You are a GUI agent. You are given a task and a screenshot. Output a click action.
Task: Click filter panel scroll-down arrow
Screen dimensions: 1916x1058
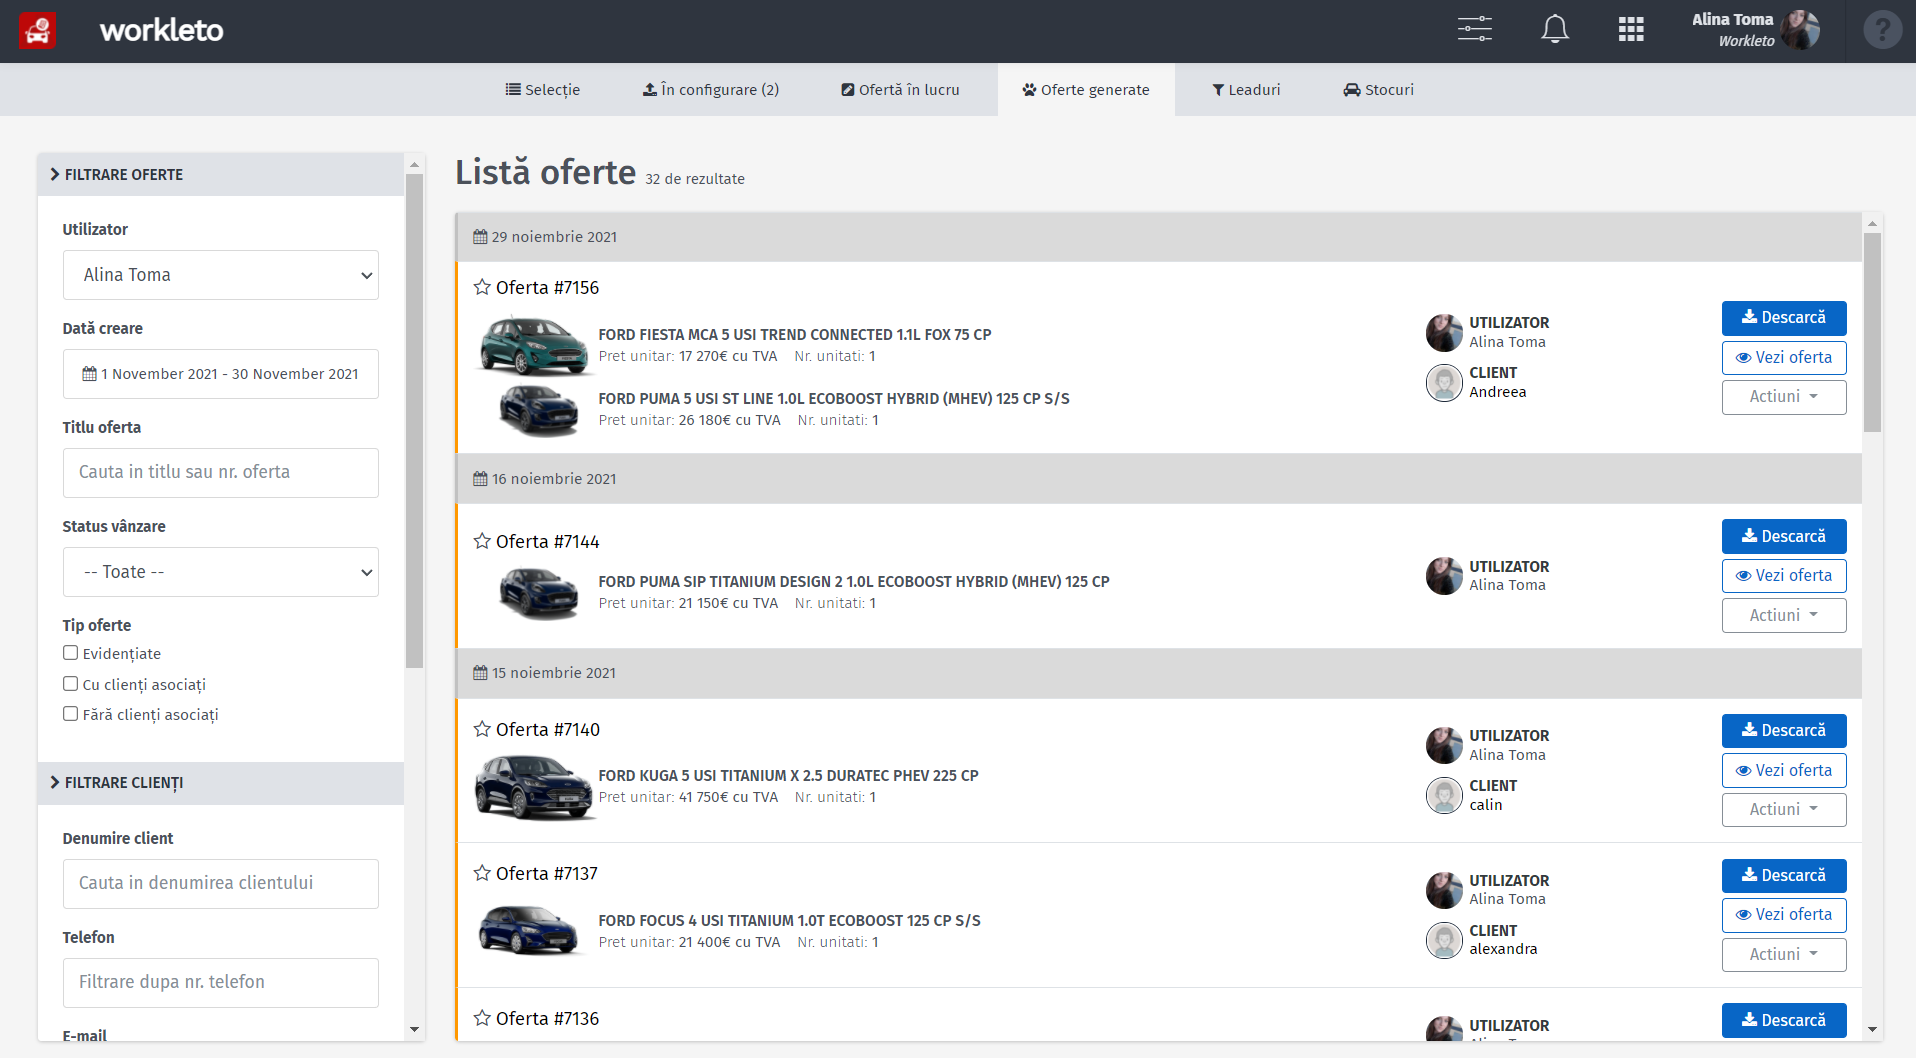pyautogui.click(x=414, y=1030)
